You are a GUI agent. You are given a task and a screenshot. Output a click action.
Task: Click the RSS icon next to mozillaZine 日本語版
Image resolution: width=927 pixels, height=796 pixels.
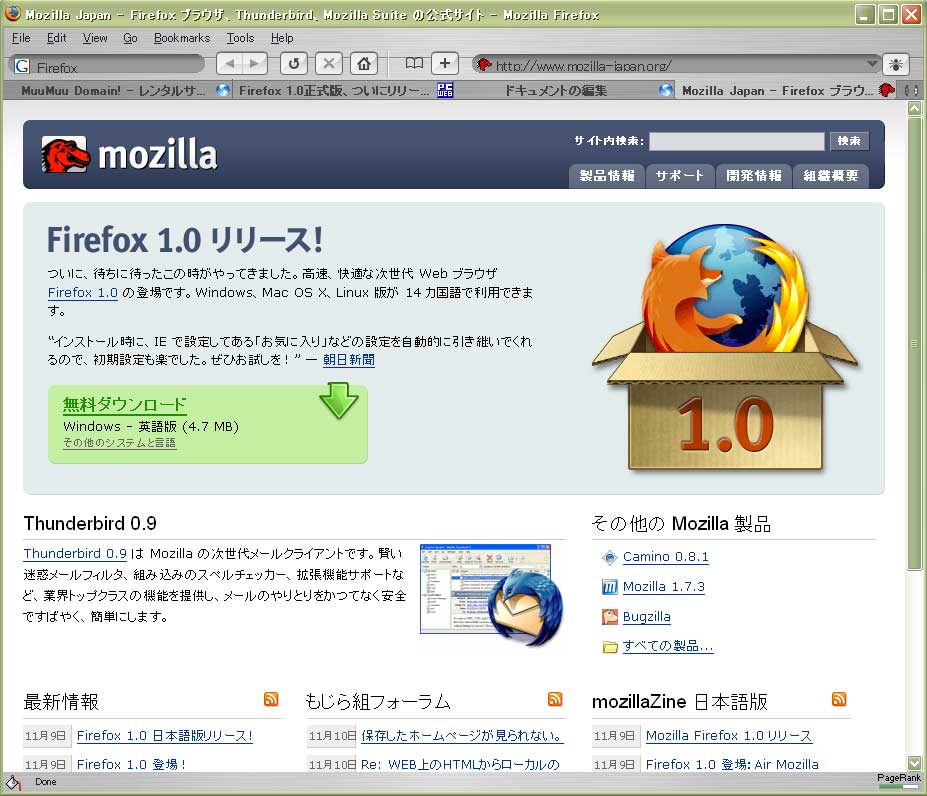coord(839,699)
